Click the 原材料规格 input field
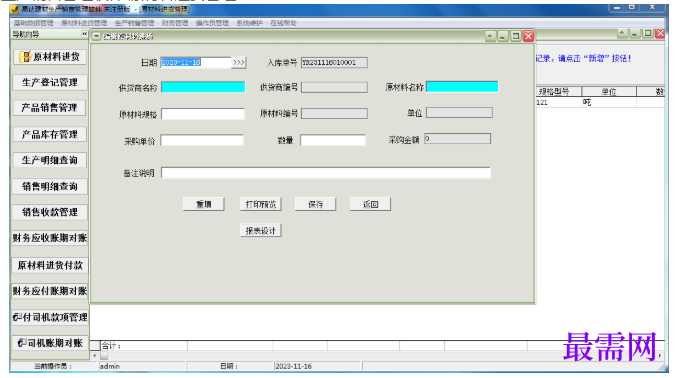 202,114
